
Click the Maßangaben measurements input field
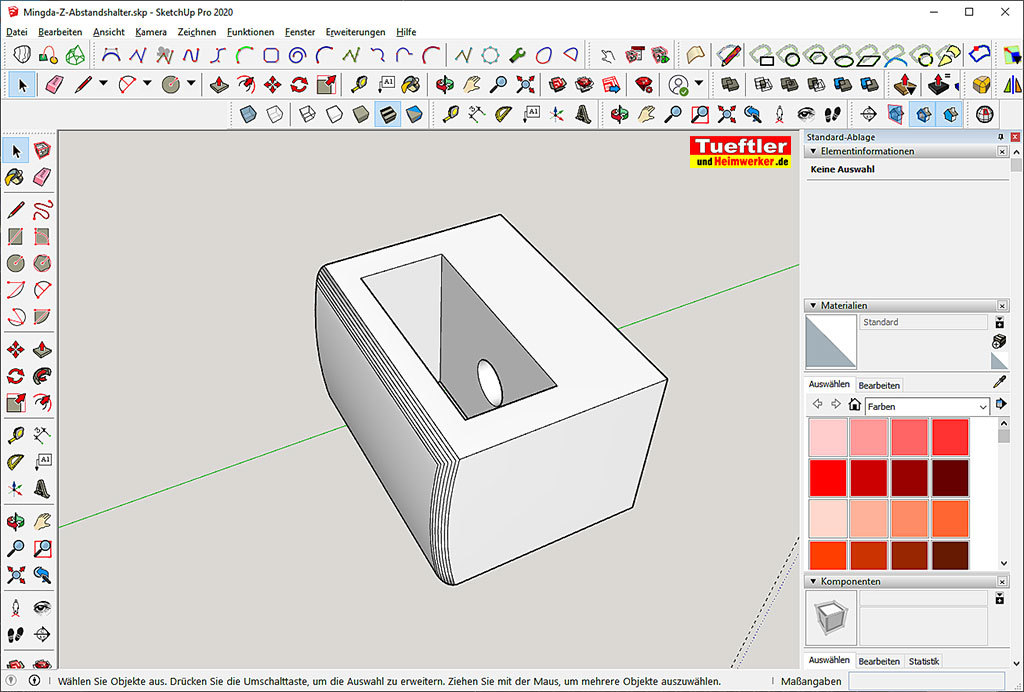(x=926, y=681)
